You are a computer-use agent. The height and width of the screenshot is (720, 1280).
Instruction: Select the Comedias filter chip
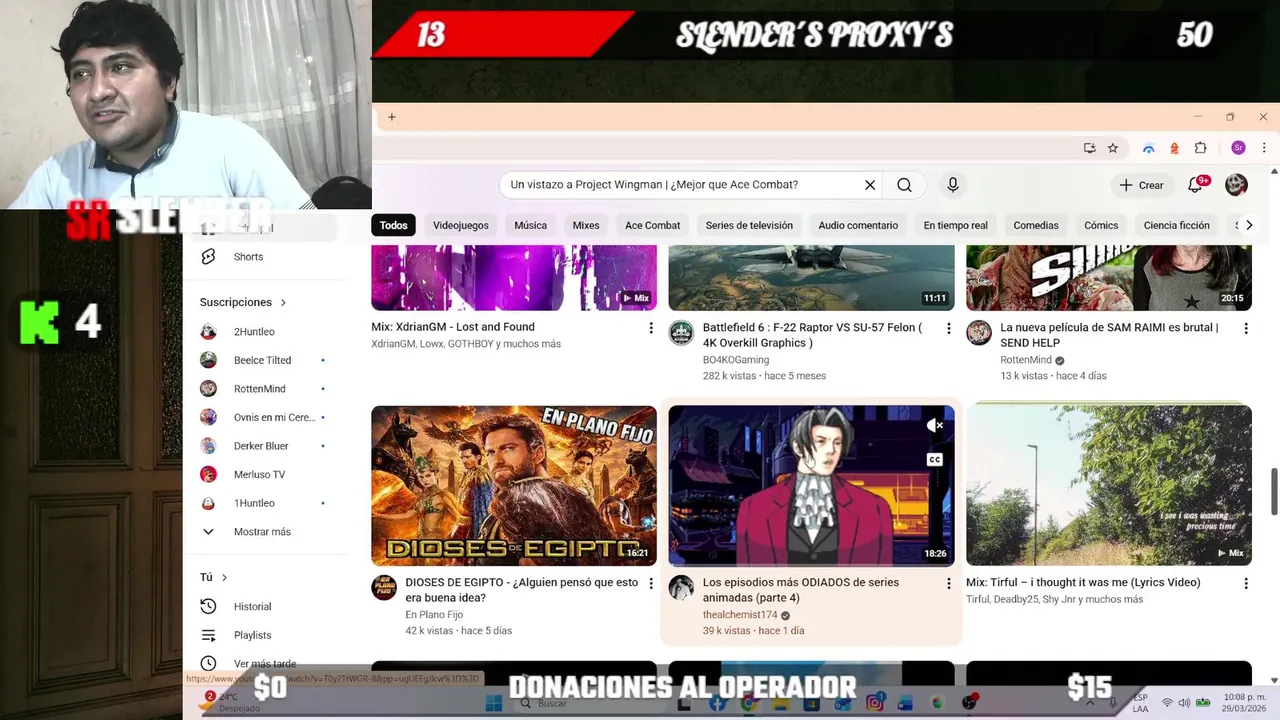[x=1036, y=225]
